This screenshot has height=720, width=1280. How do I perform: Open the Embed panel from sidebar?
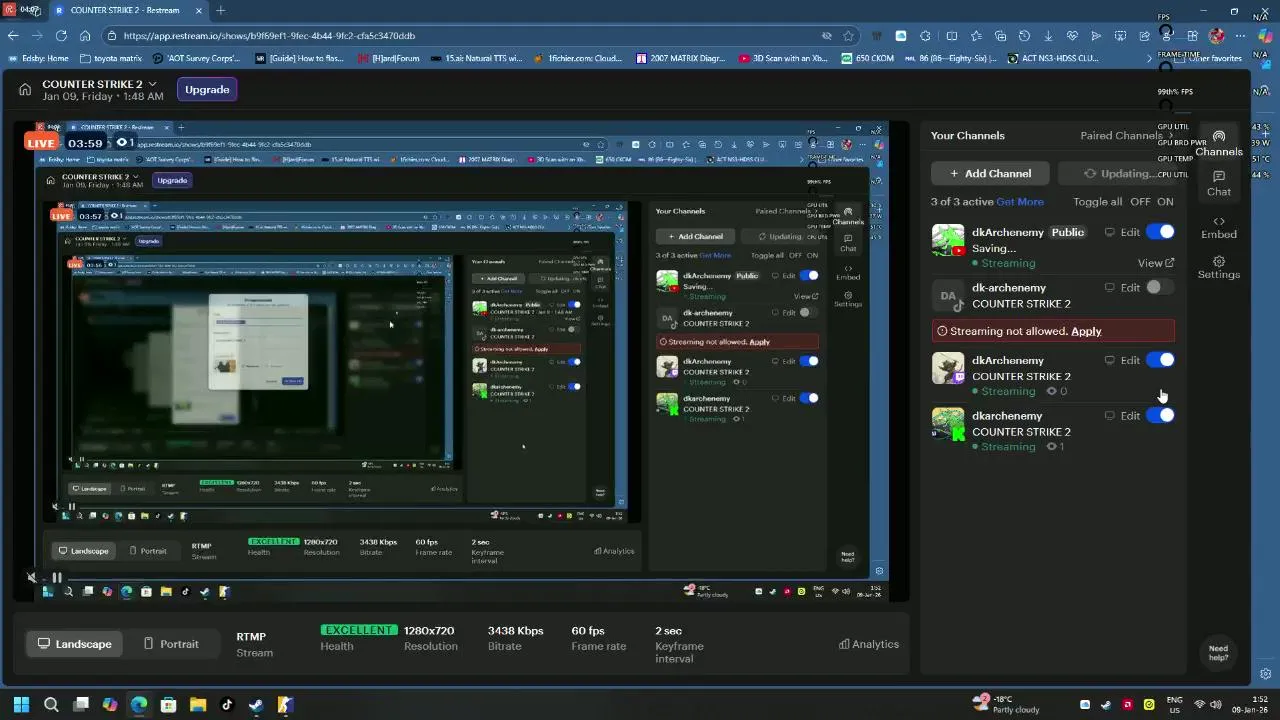click(1218, 227)
